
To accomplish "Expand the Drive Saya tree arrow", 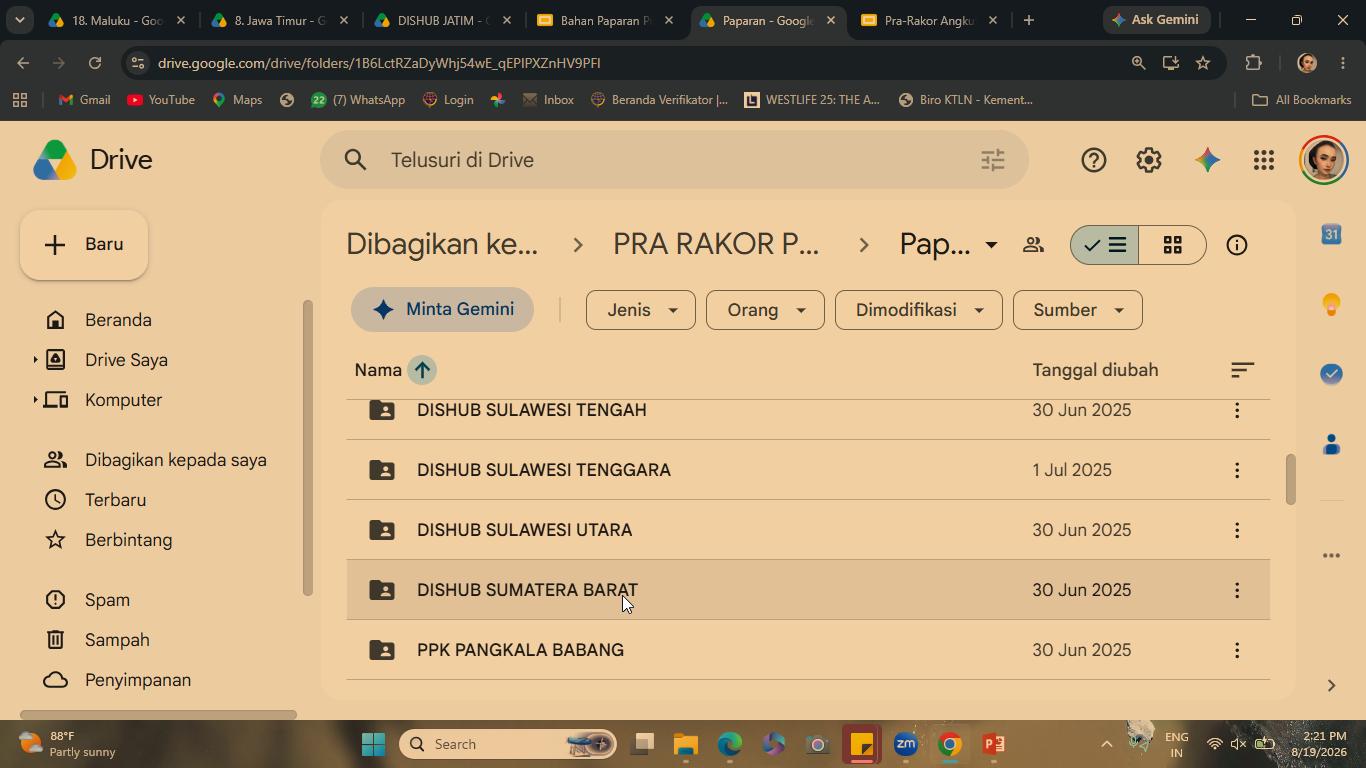I will tap(35, 360).
